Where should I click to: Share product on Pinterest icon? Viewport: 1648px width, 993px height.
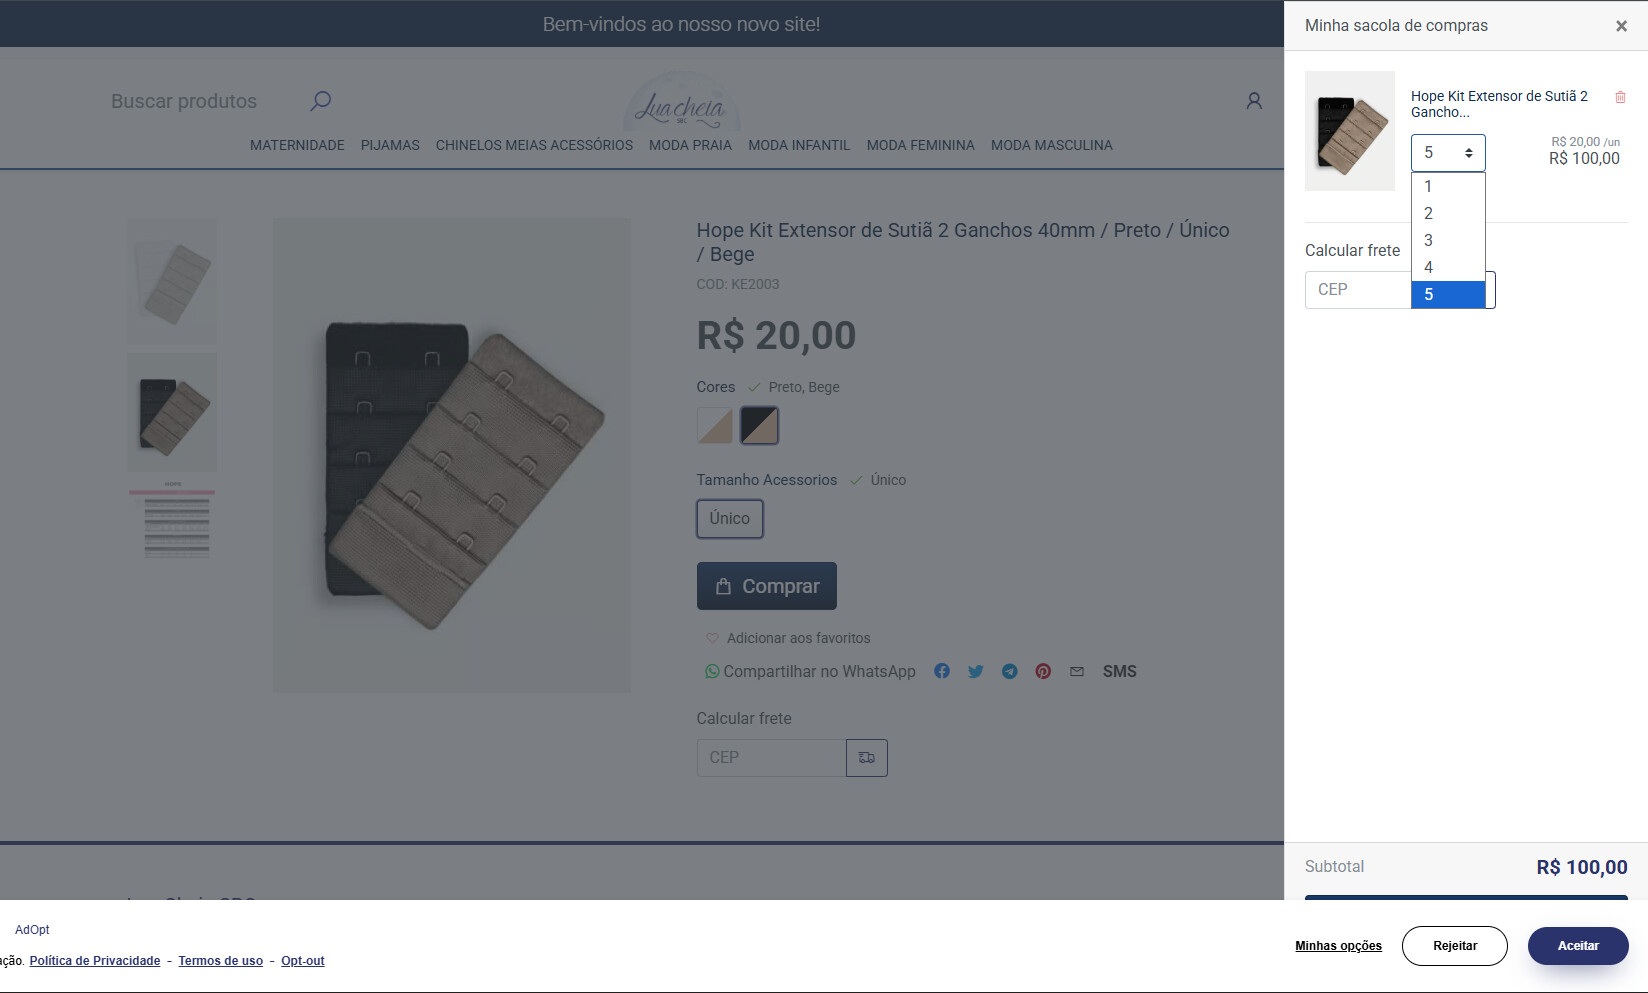point(1043,671)
